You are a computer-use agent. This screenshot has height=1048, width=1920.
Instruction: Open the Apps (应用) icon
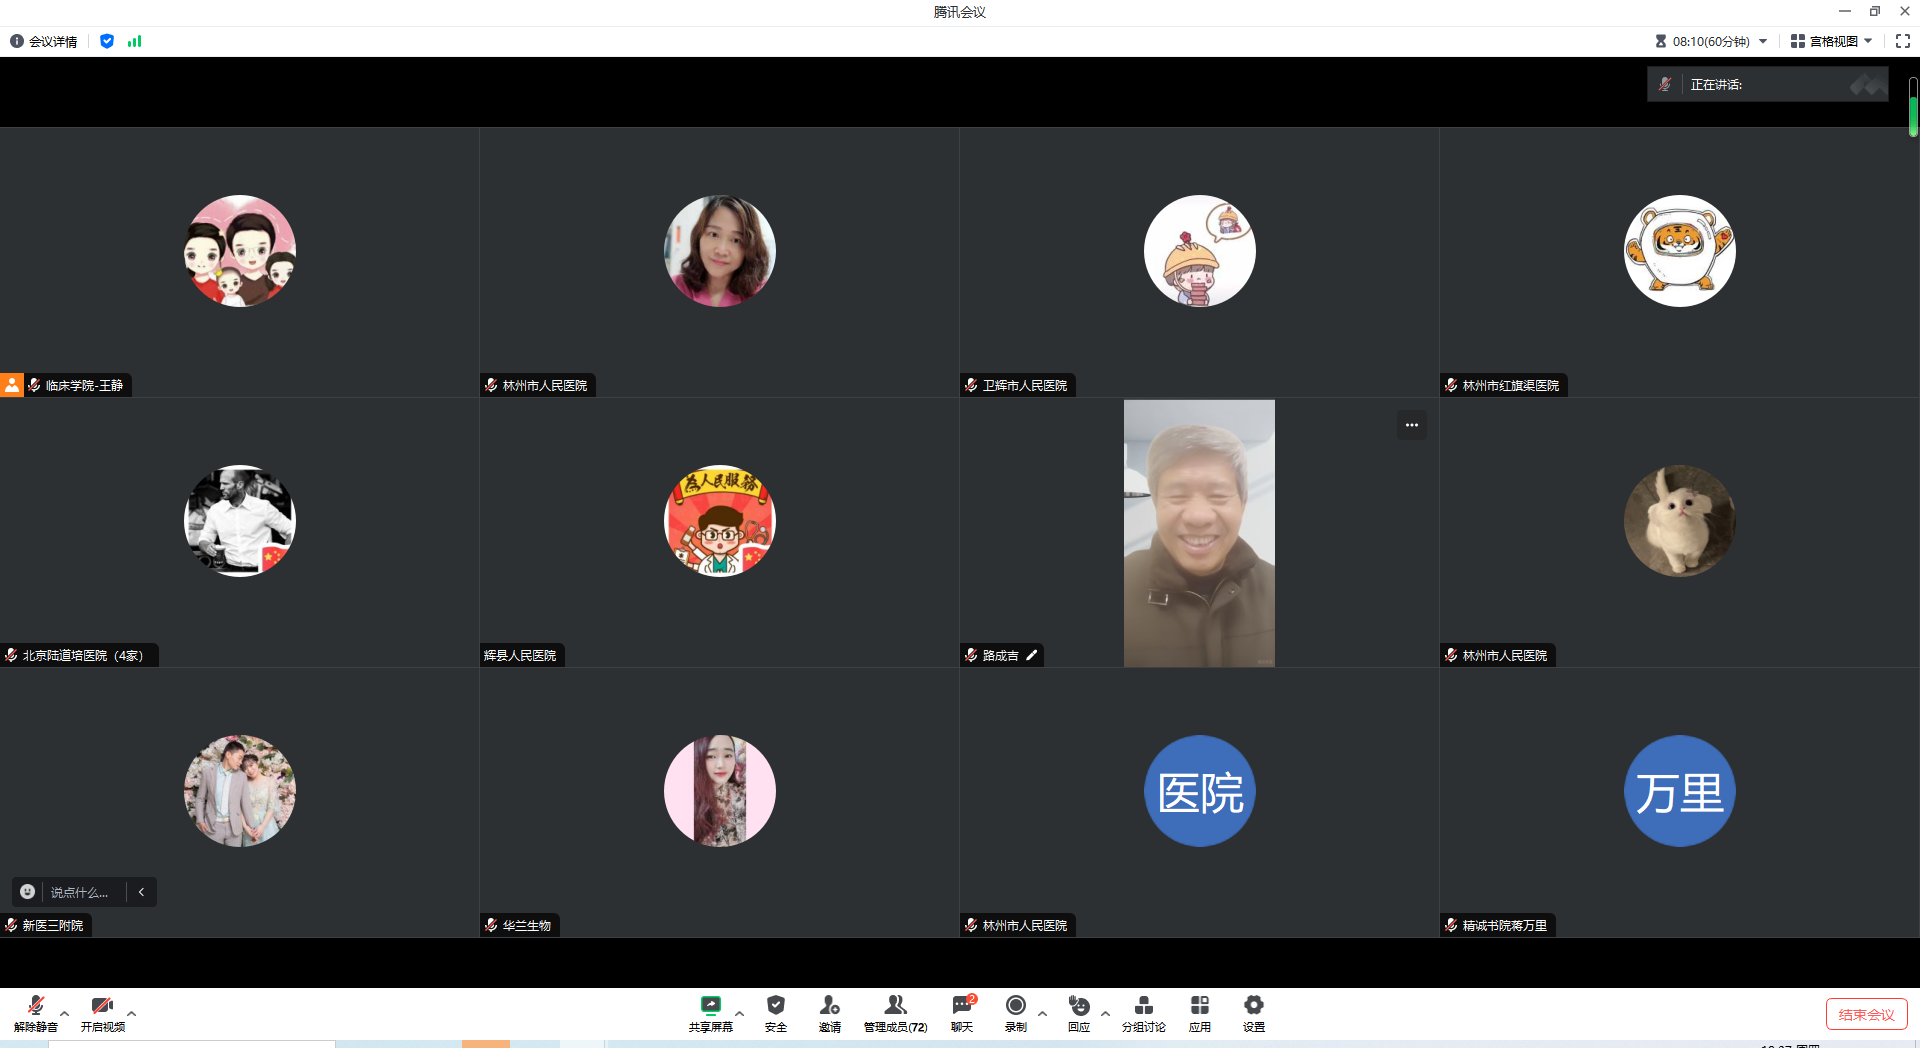click(1199, 1006)
